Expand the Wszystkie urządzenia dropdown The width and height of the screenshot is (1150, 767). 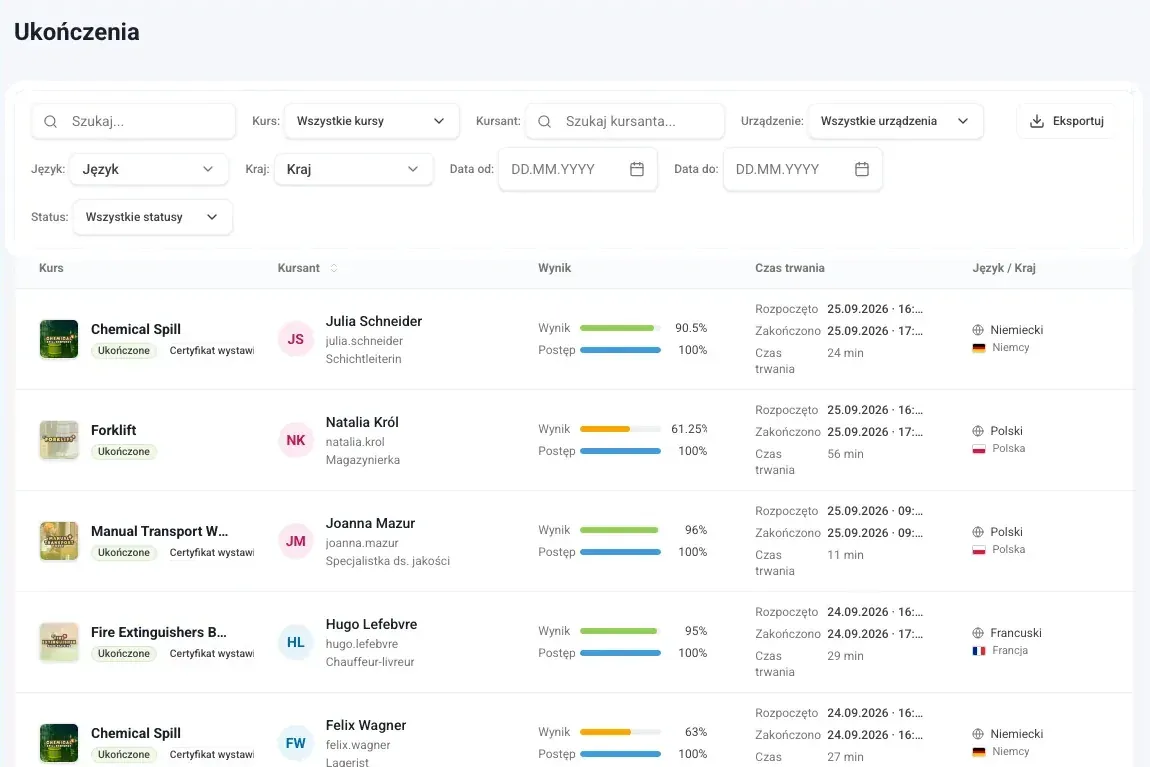895,121
